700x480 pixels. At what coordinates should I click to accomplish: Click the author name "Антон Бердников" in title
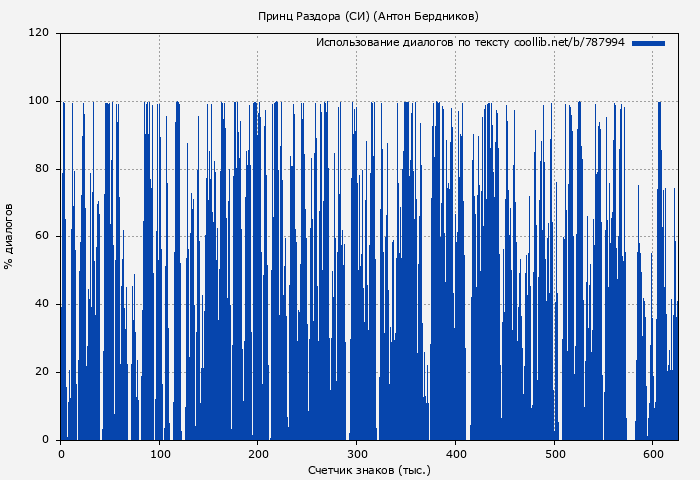(425, 16)
